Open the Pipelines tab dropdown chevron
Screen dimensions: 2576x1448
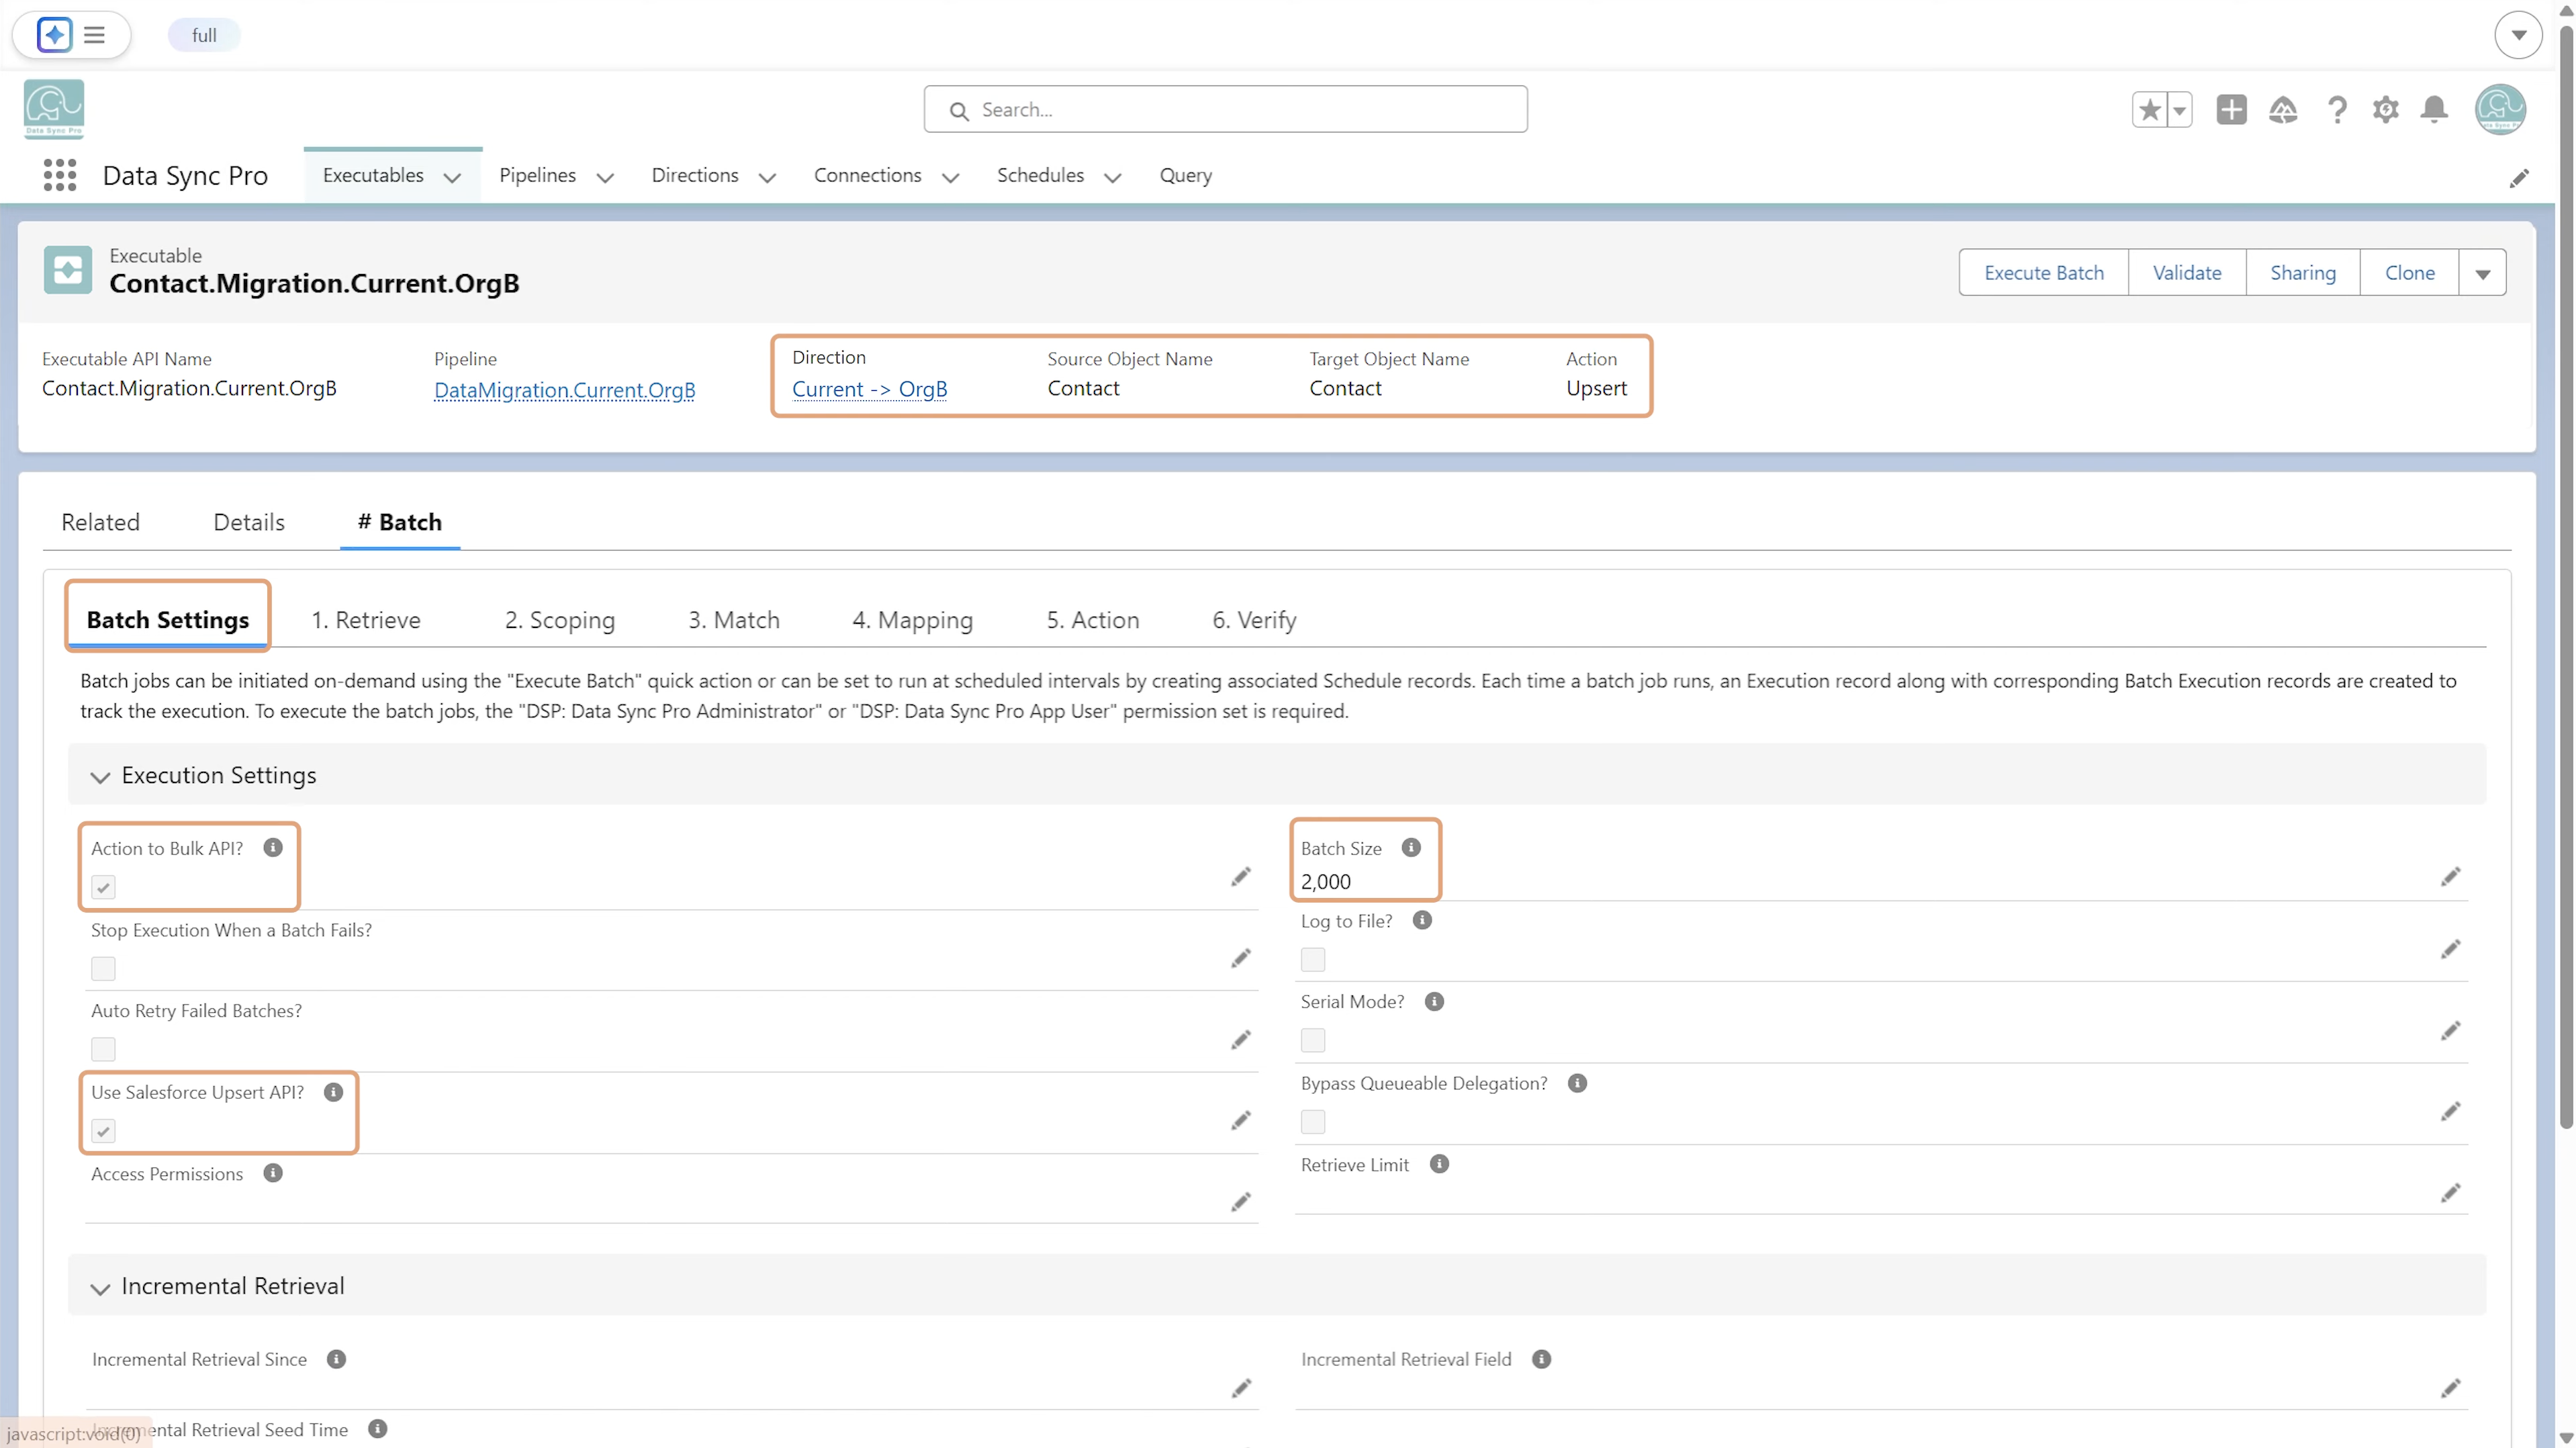(x=605, y=177)
